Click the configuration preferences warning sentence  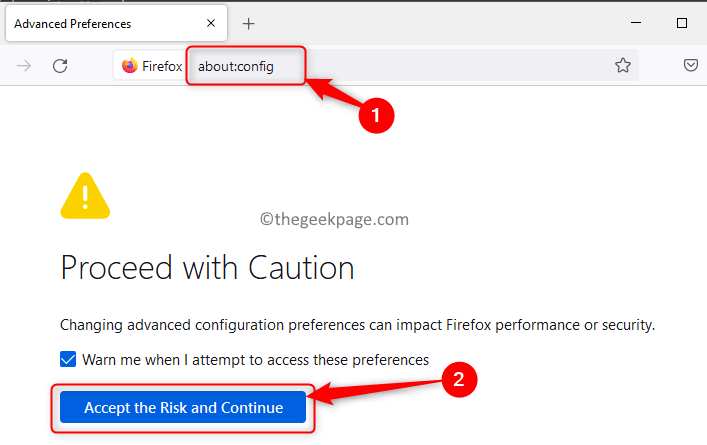click(x=357, y=325)
